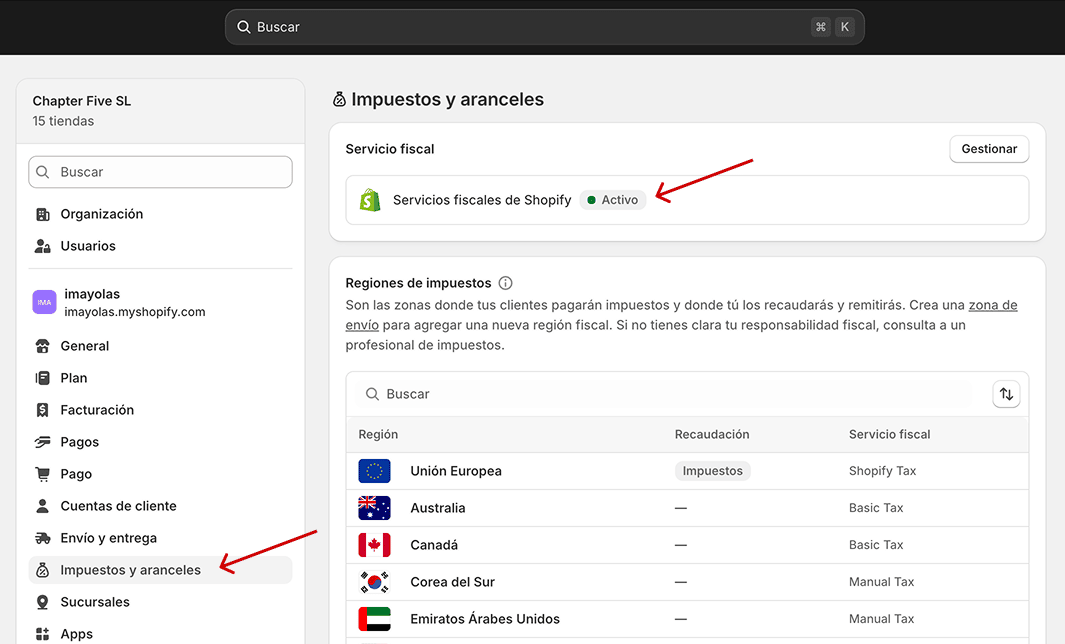Click the Región column header
The width and height of the screenshot is (1065, 644).
pos(378,434)
